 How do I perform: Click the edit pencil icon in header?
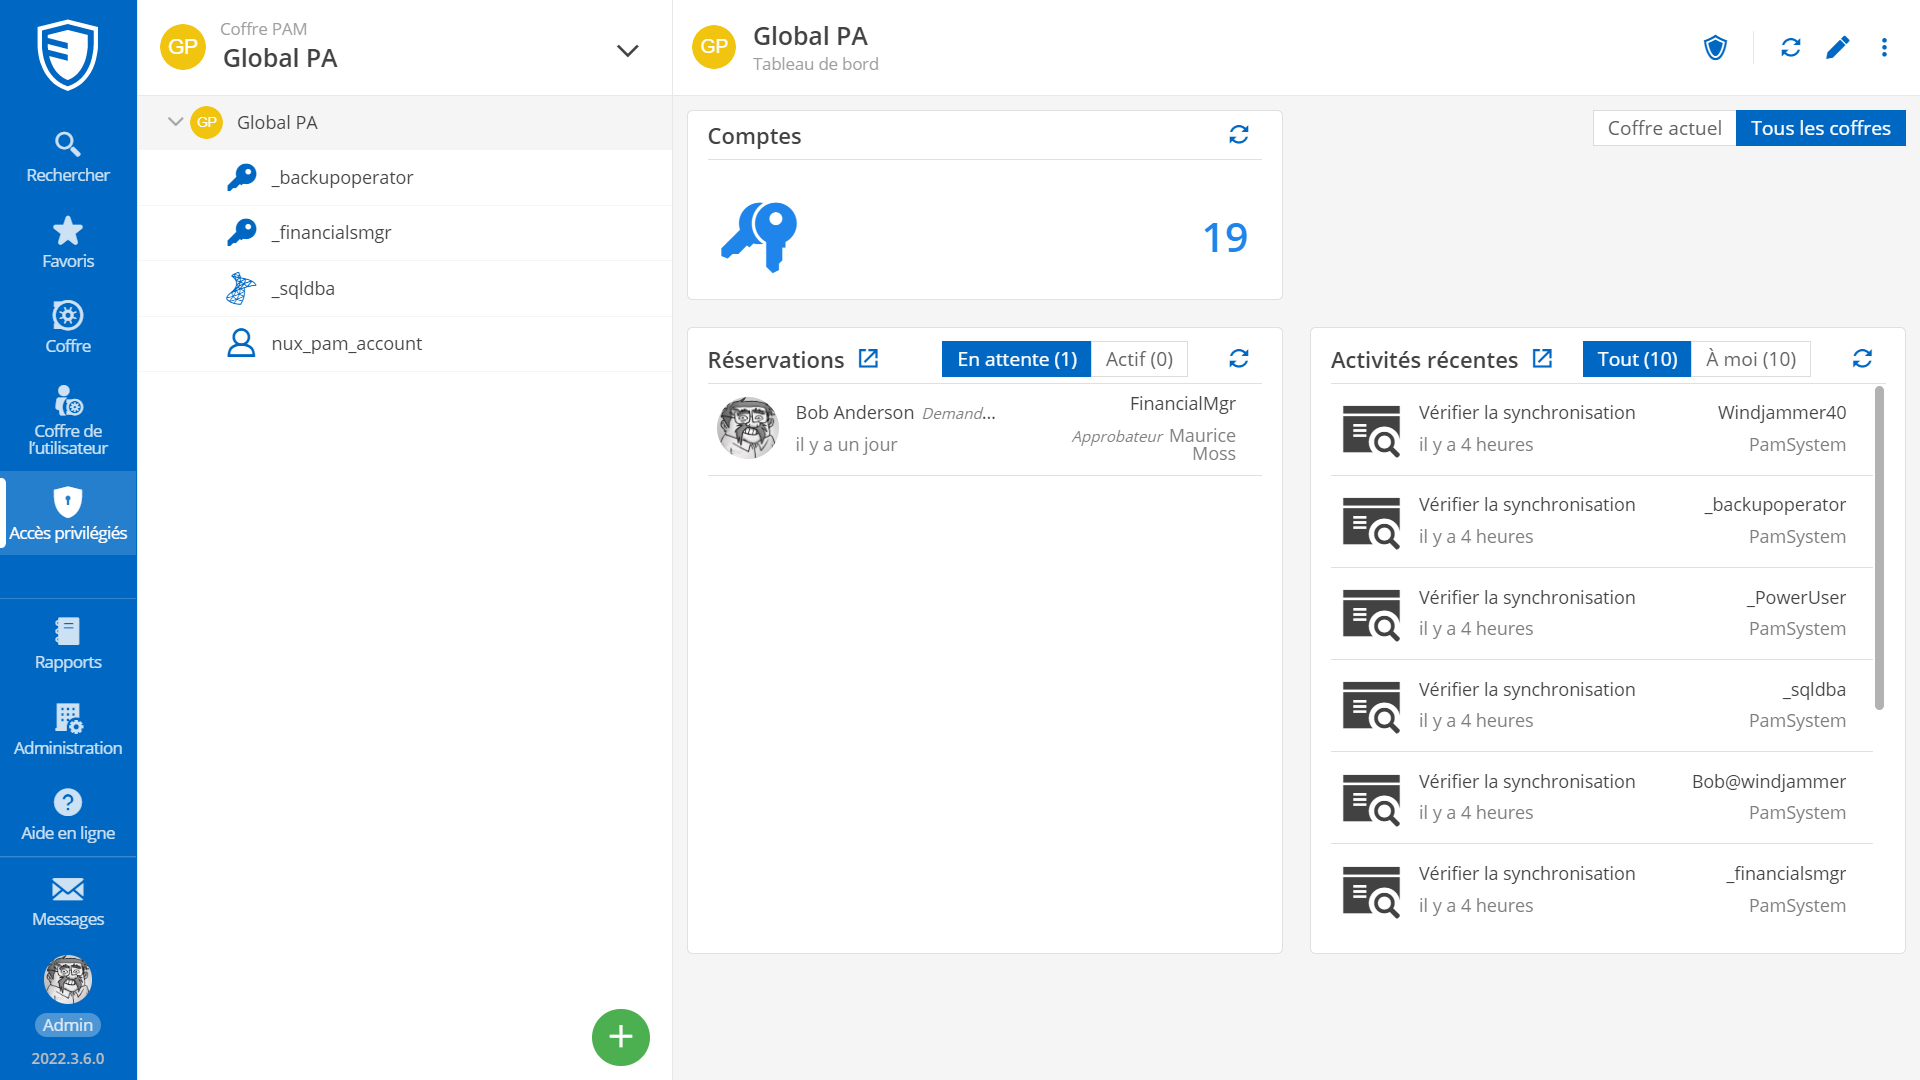1837,48
